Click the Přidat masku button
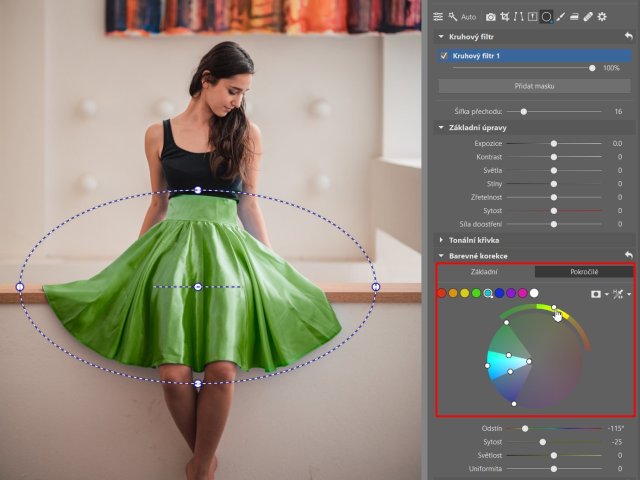The image size is (640, 480). pos(534,86)
